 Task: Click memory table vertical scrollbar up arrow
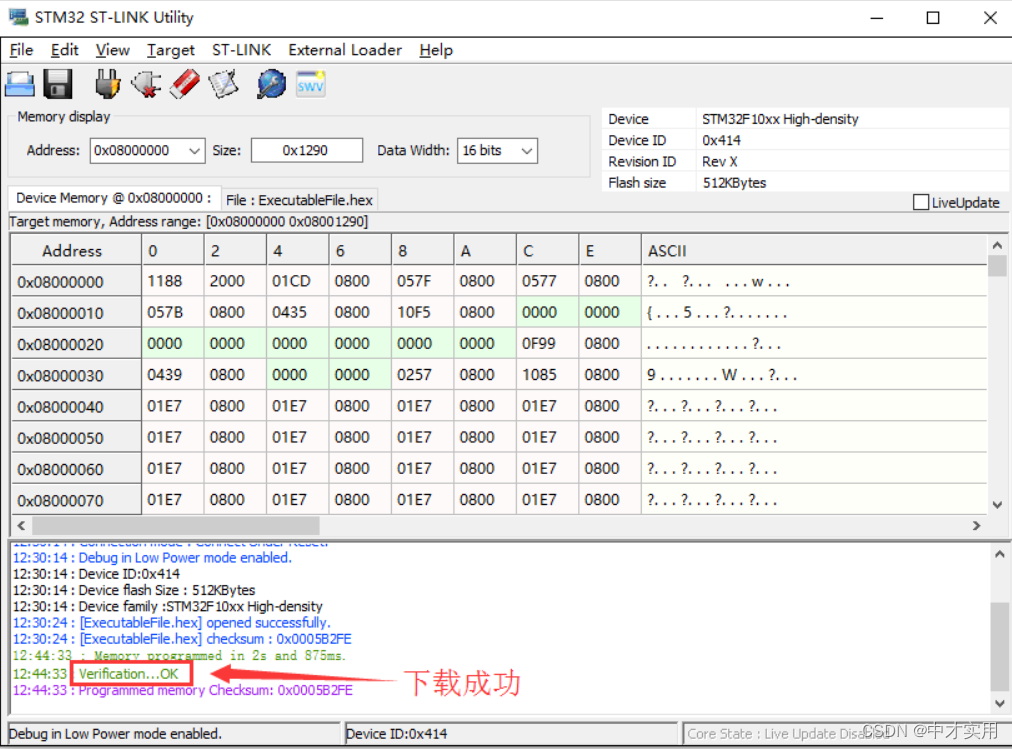point(997,246)
